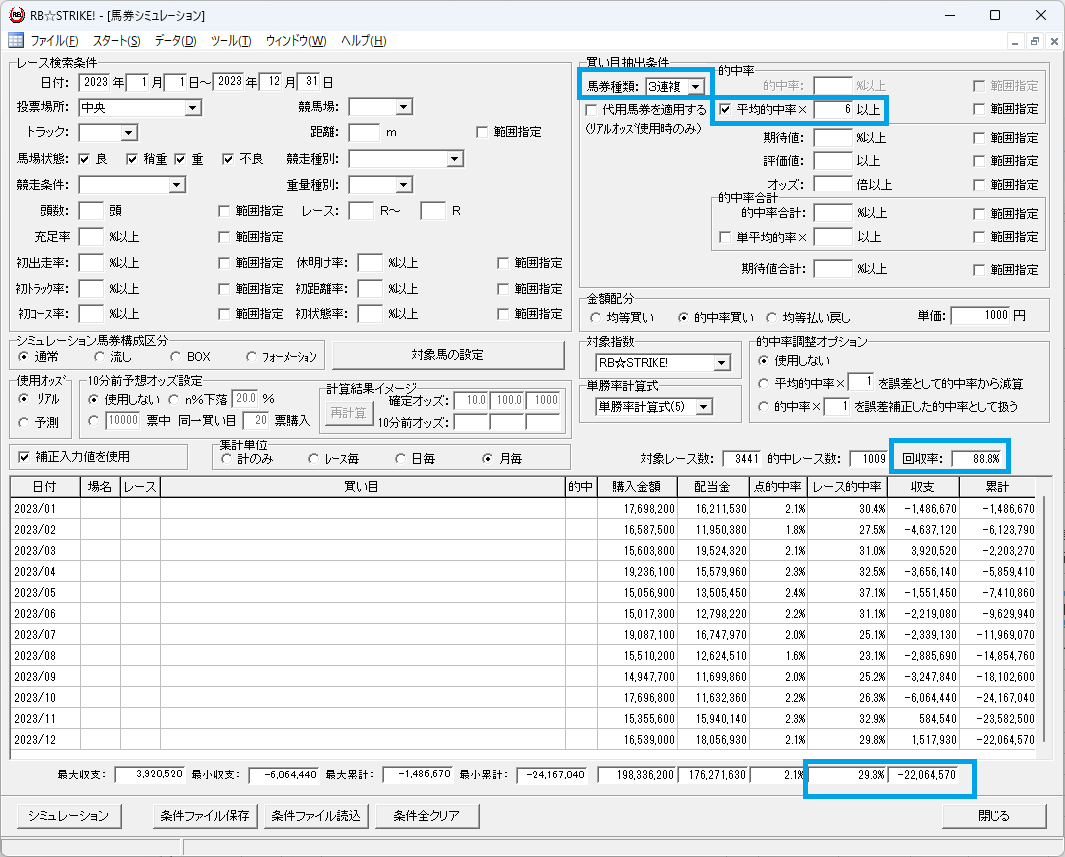This screenshot has height=857, width=1065.
Task: Open the 馬券種類 dropdown showing 3連複
Action: click(x=696, y=87)
